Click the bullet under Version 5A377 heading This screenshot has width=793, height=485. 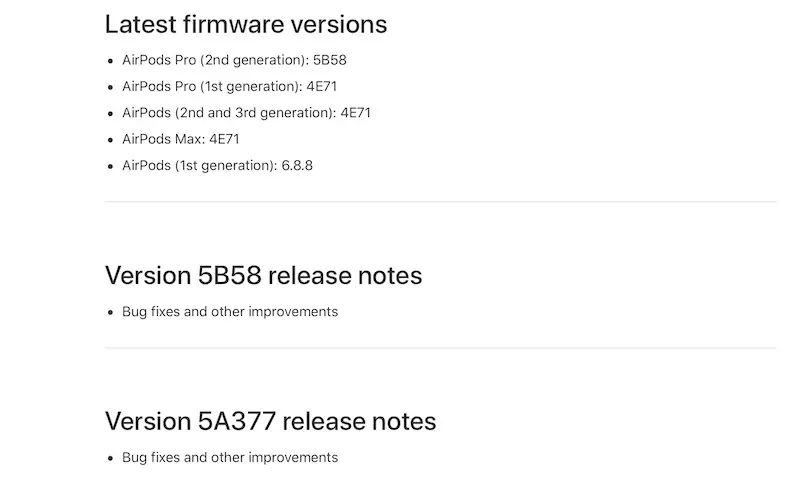pos(110,459)
